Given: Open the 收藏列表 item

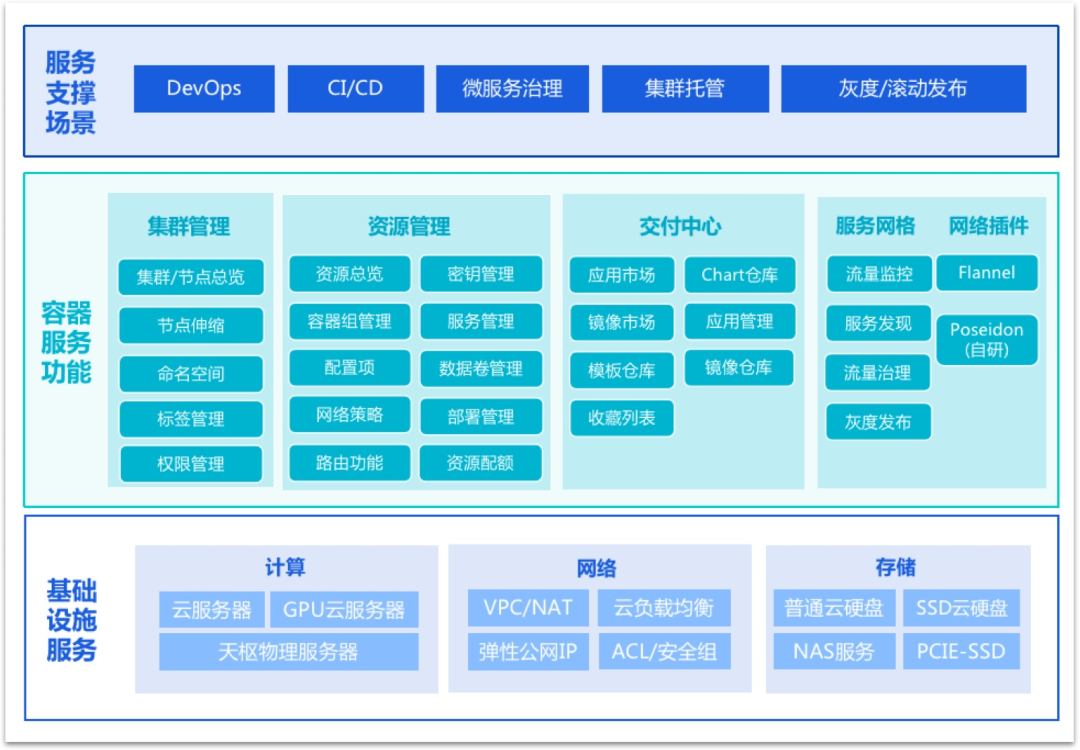Looking at the screenshot, I should [x=621, y=418].
